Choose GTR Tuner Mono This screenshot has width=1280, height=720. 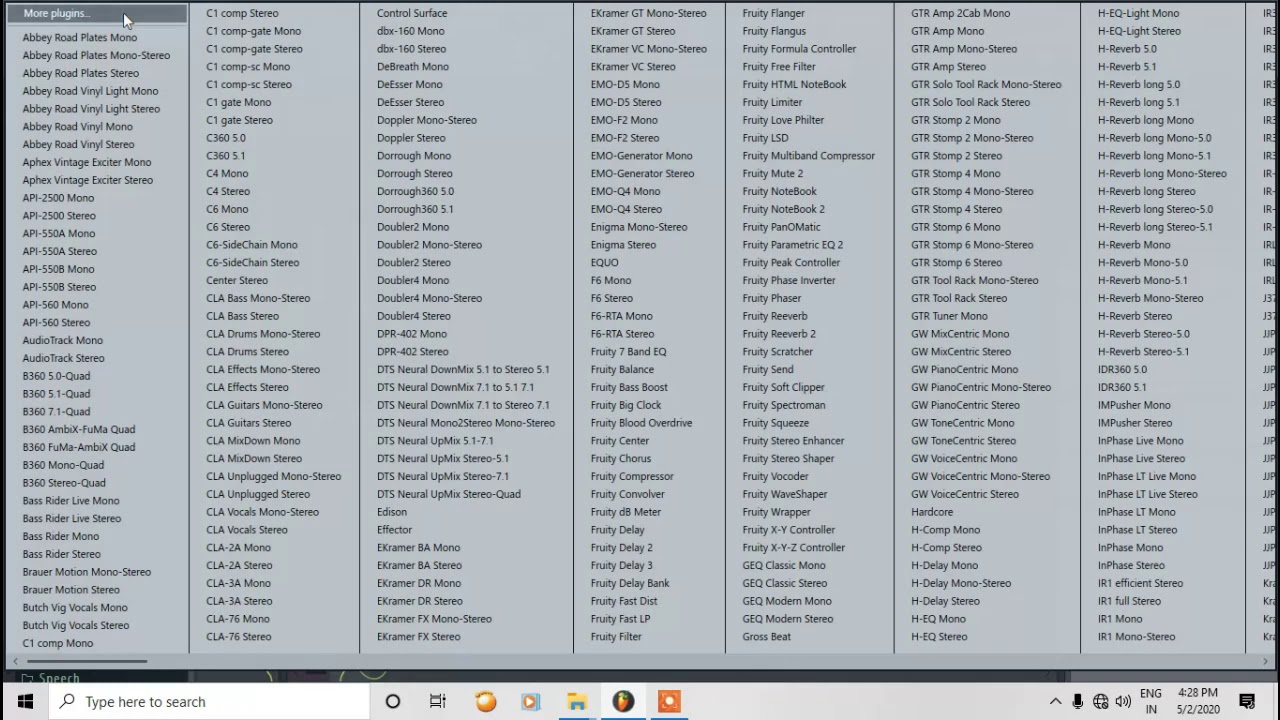pos(949,315)
